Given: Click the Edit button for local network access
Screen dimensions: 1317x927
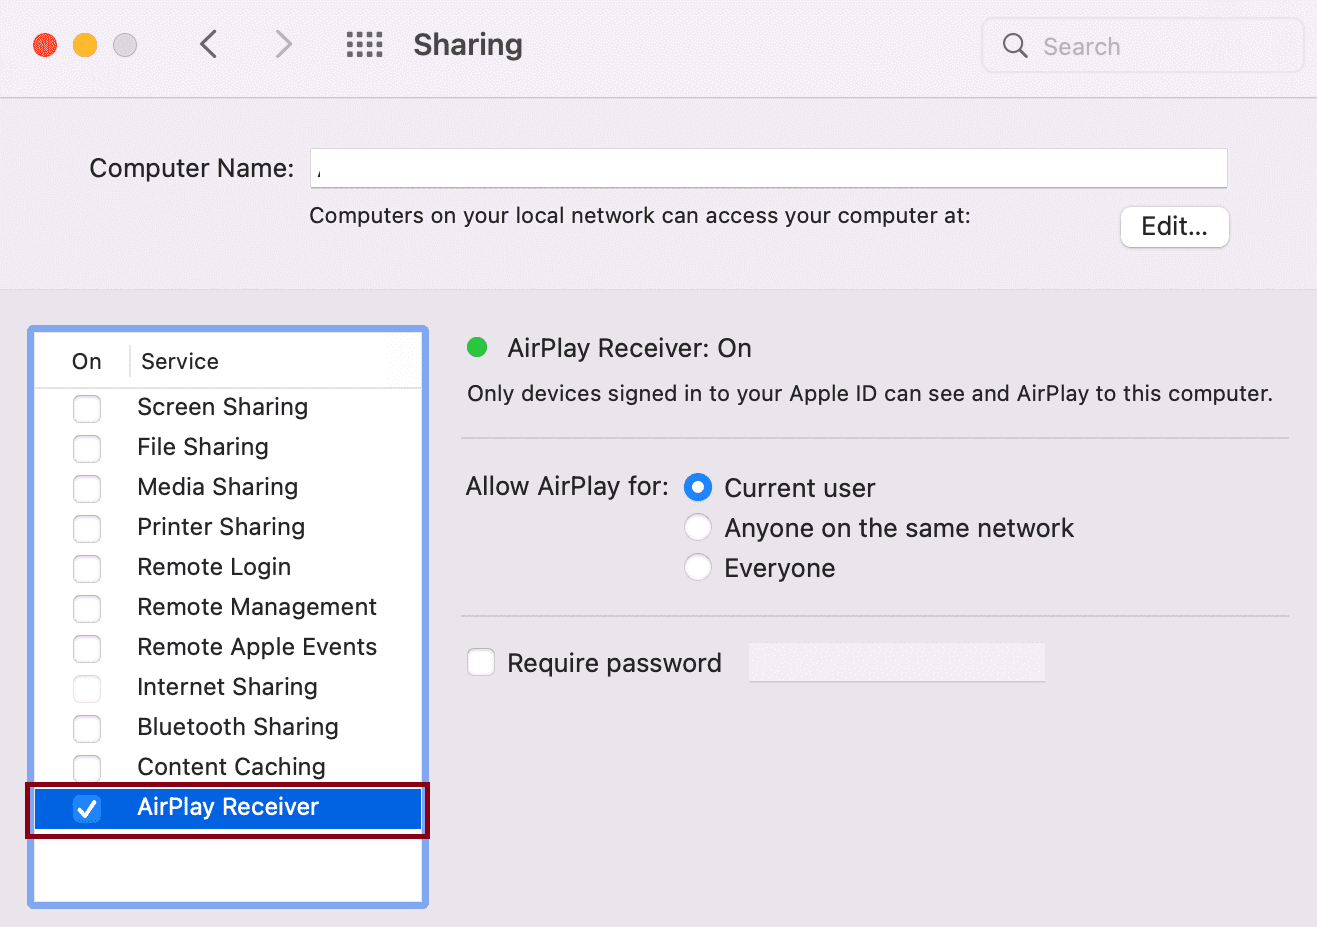Looking at the screenshot, I should pyautogui.click(x=1174, y=227).
